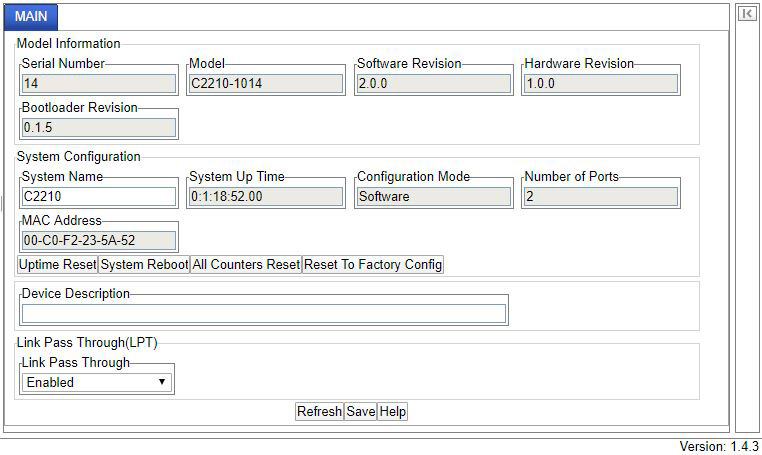Screen dimensions: 762x455
Task: Select the Software Revision field
Action: click(434, 84)
